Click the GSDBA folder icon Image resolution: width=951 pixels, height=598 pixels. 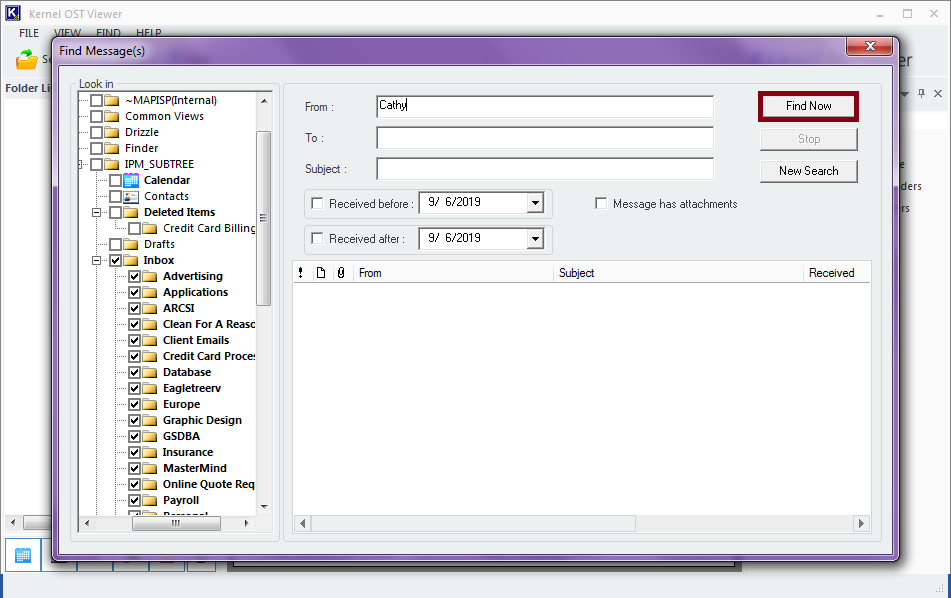click(x=150, y=437)
